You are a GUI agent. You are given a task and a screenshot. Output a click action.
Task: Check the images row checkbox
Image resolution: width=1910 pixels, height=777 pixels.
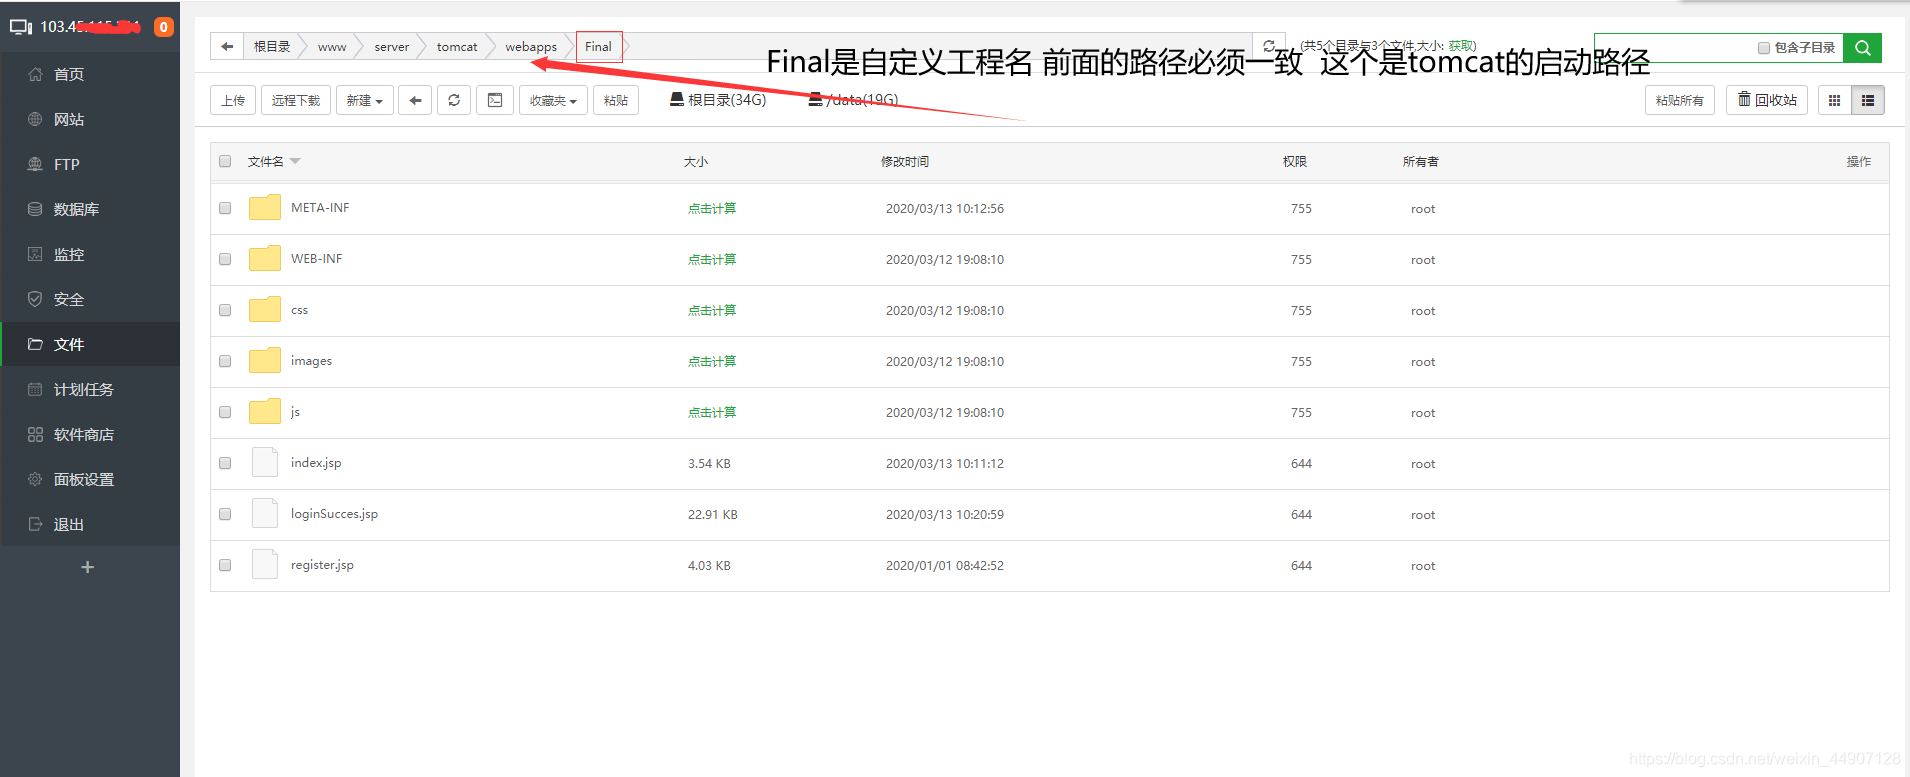pos(225,361)
